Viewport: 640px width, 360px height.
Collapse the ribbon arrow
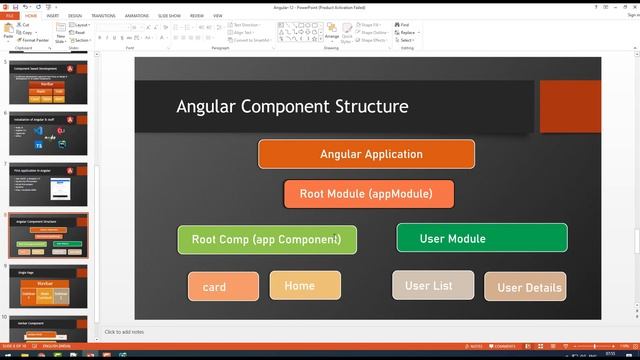pos(636,48)
